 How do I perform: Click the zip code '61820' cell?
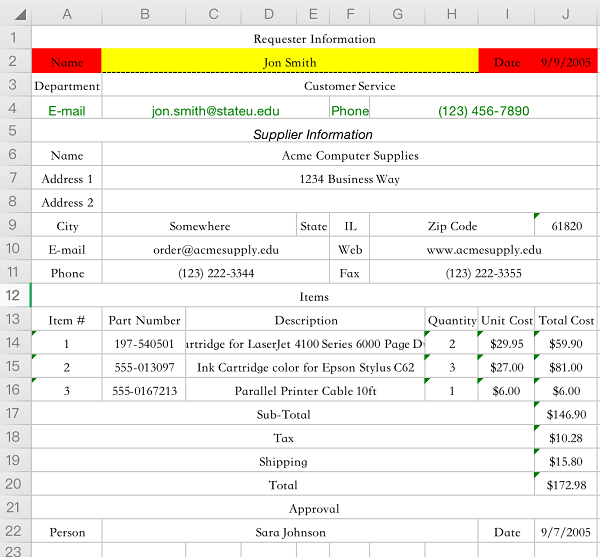[x=566, y=225]
